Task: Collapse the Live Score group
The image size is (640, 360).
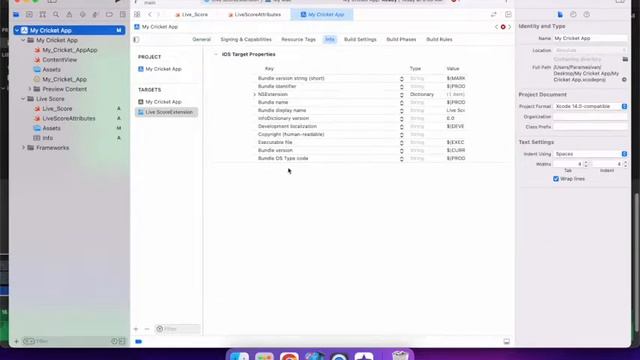Action: pos(23,99)
